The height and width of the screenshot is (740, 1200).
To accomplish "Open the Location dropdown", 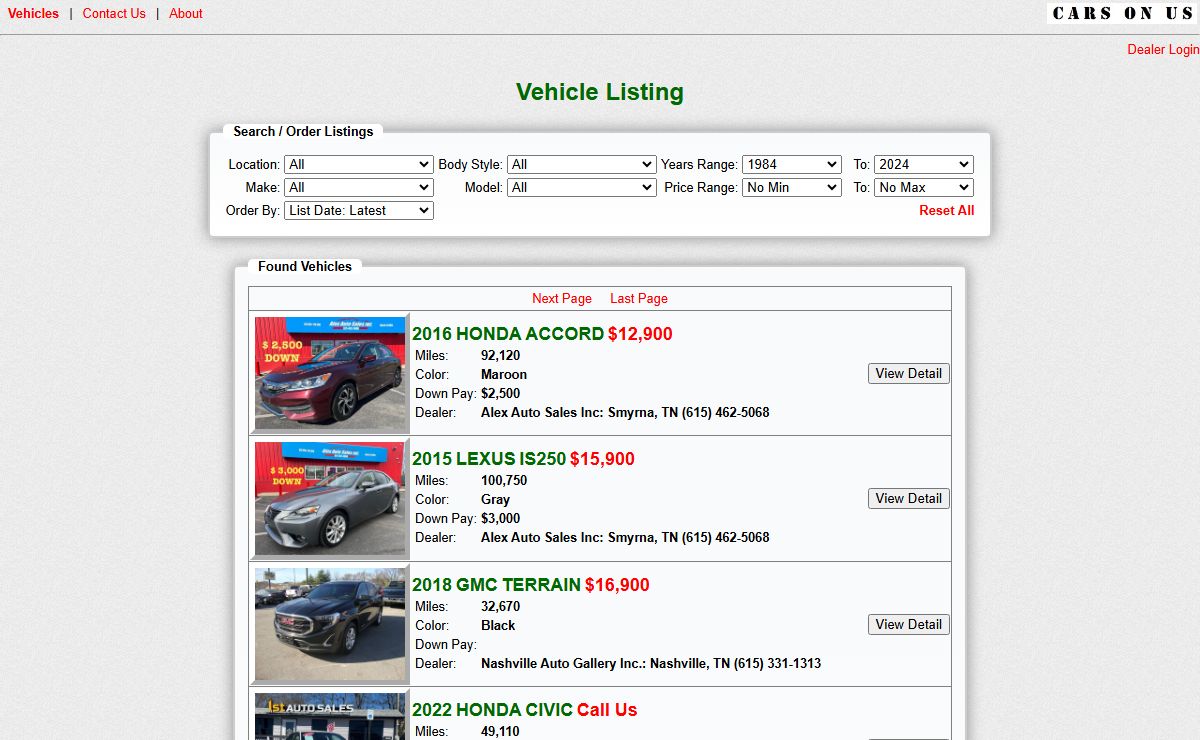I will (x=359, y=164).
